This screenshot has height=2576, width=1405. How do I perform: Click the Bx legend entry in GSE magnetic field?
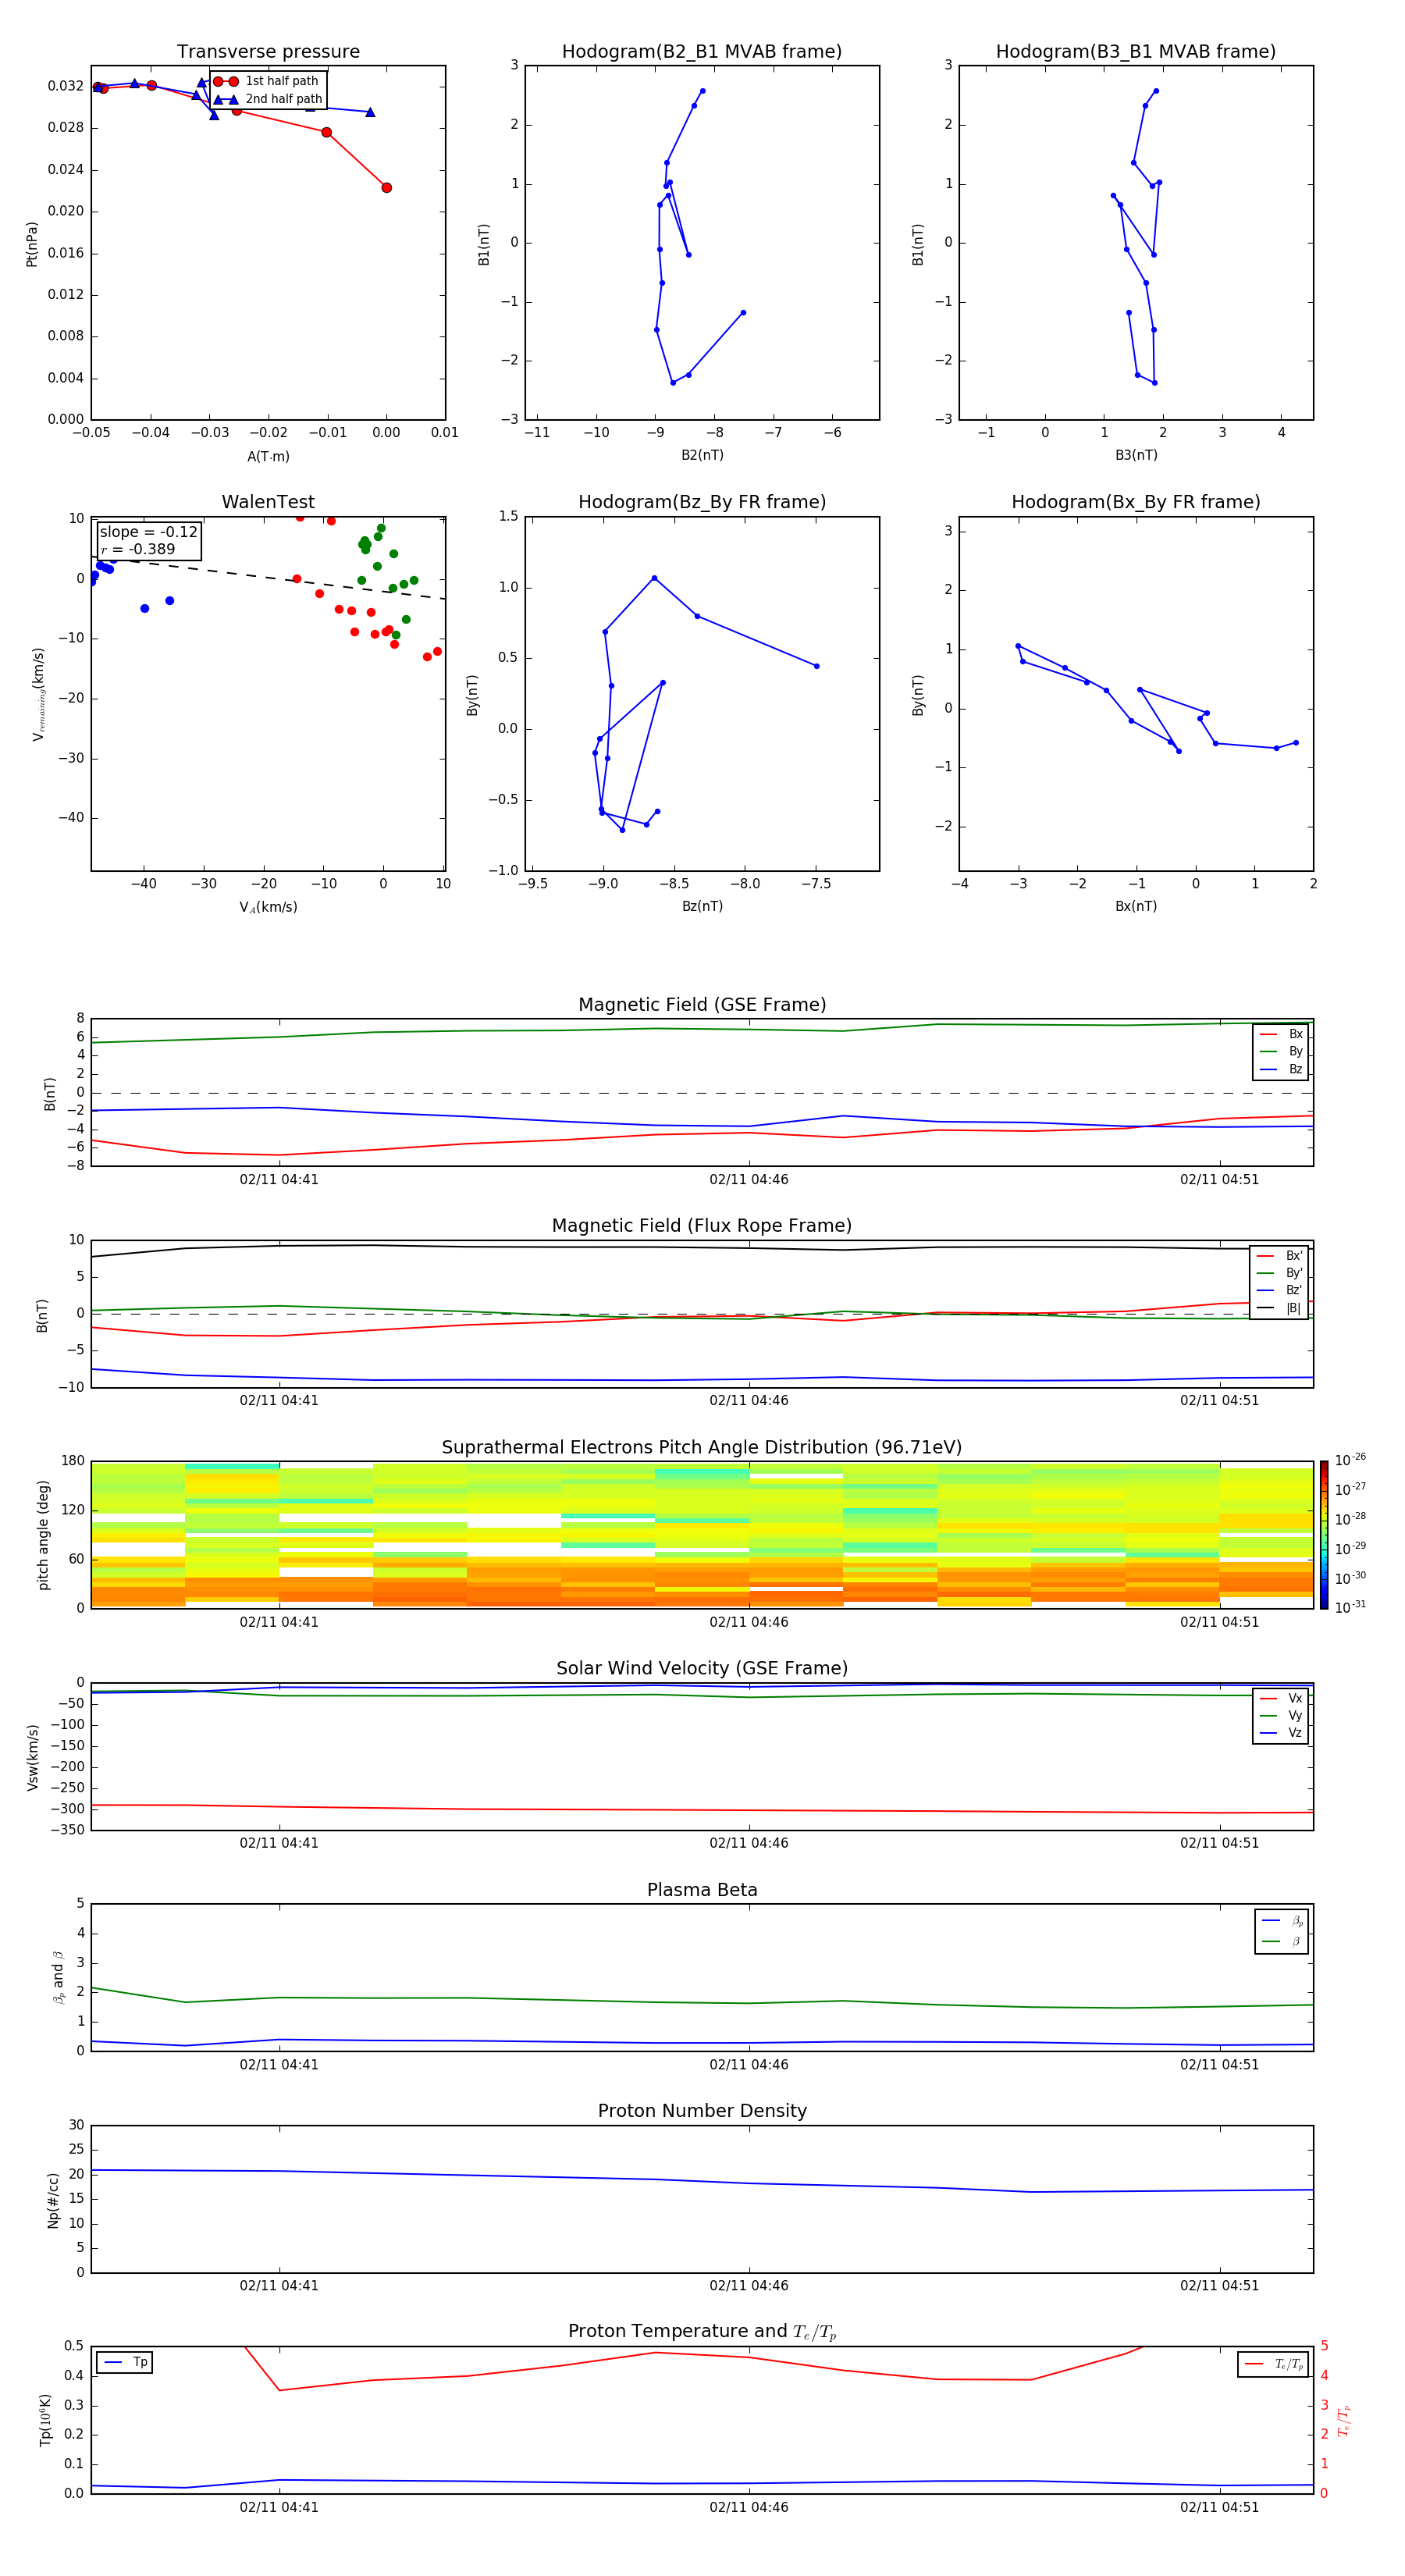click(1281, 1034)
